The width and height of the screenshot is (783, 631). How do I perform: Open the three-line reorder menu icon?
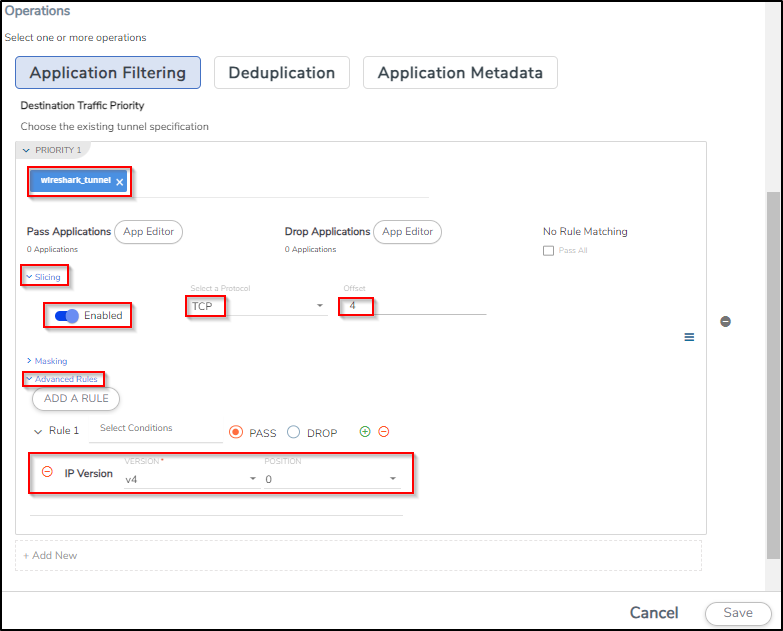click(689, 337)
